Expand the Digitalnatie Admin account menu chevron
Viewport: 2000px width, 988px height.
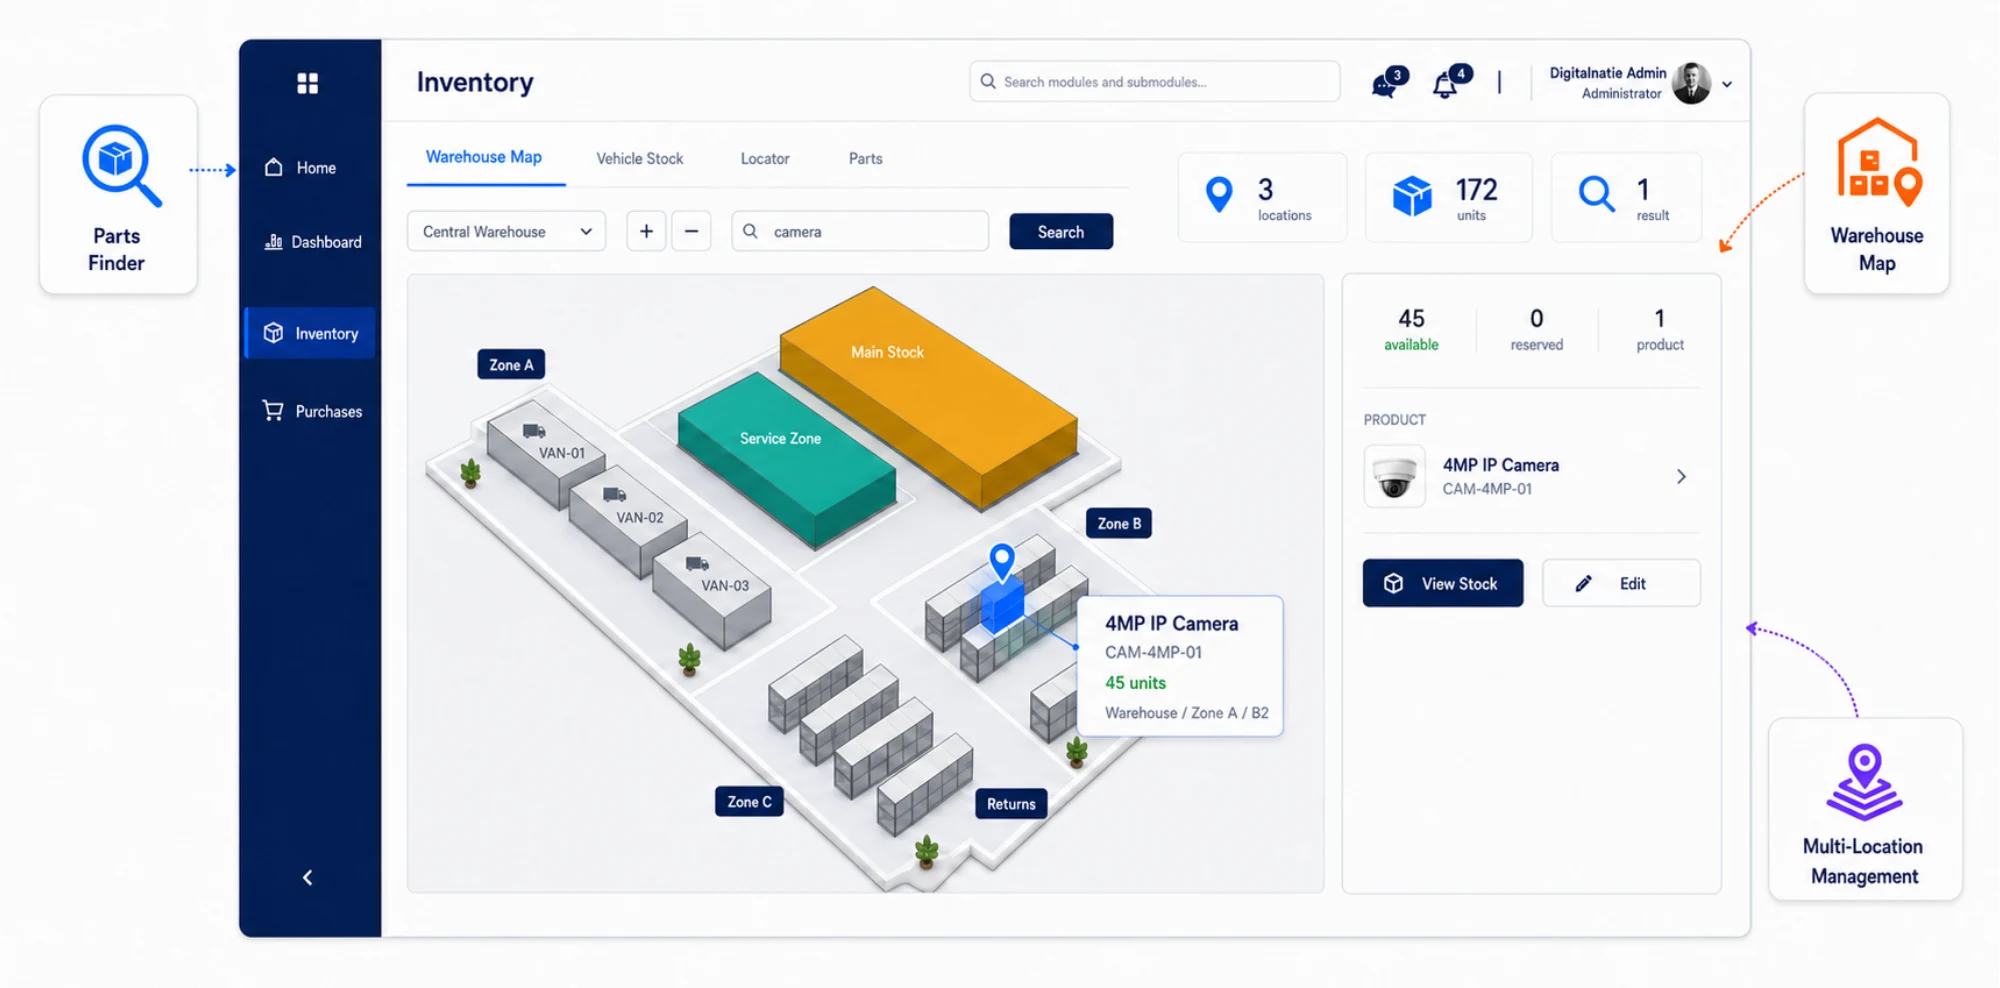click(1727, 84)
